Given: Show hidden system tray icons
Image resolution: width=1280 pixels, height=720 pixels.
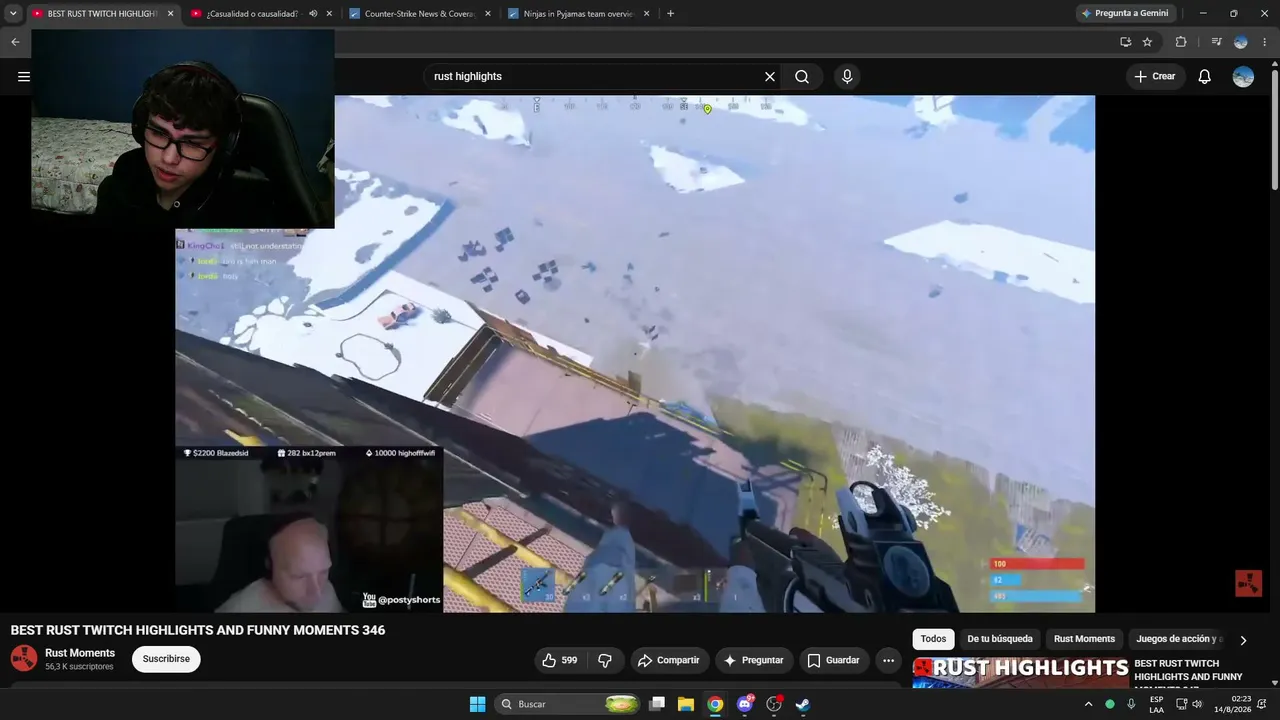Looking at the screenshot, I should tap(1089, 704).
